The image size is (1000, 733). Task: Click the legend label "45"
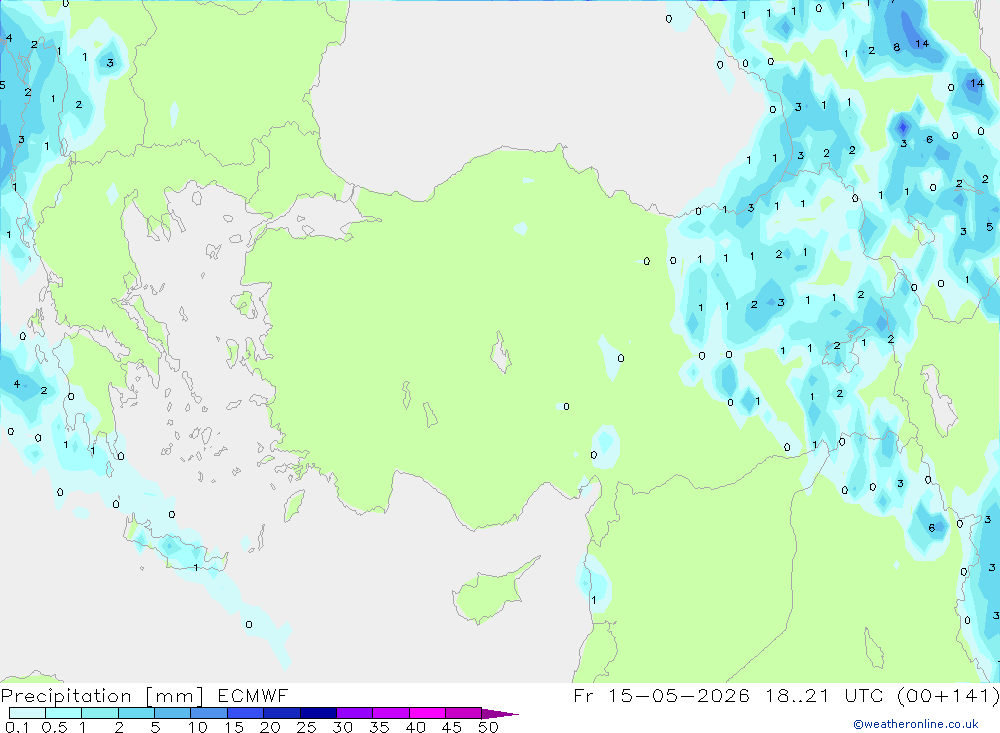point(452,727)
